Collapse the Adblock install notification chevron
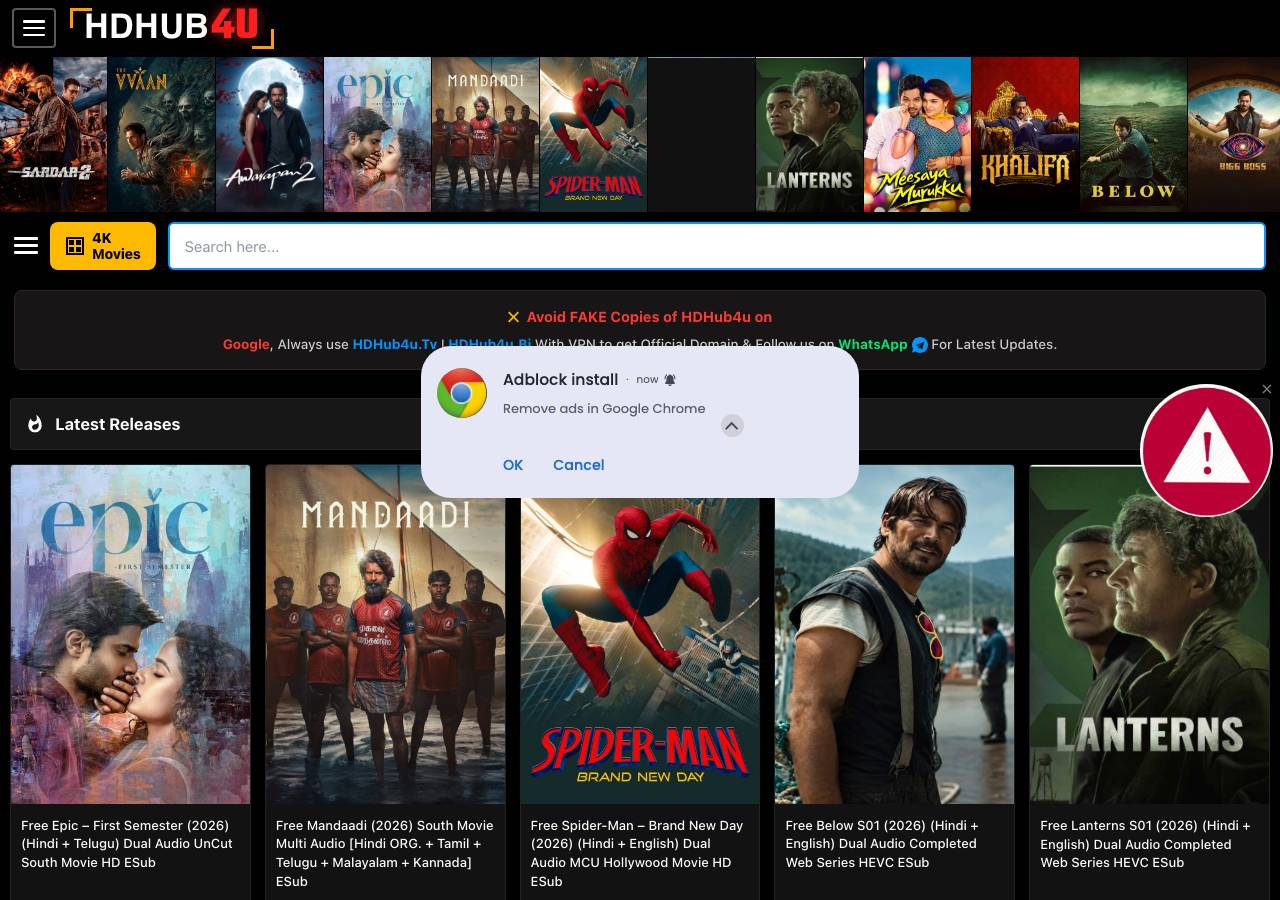This screenshot has width=1280, height=900. [732, 426]
